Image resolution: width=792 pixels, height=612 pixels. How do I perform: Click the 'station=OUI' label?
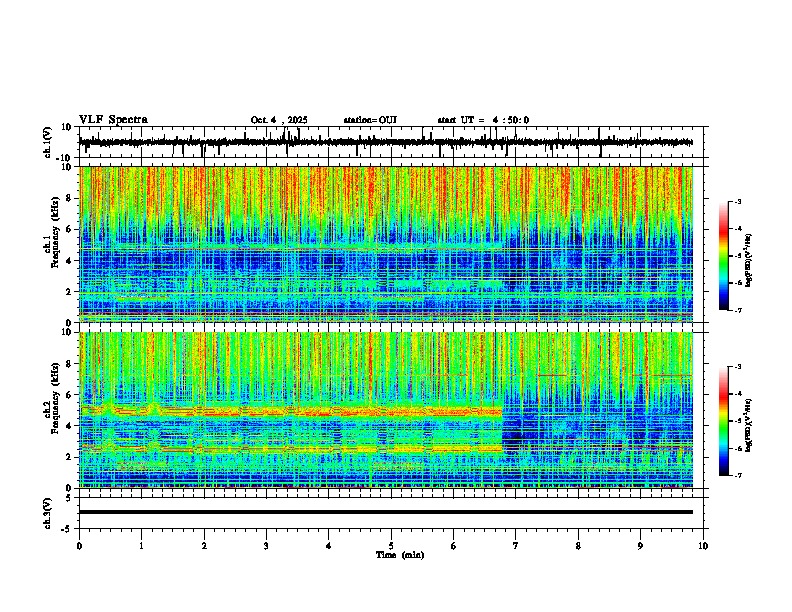[x=370, y=120]
